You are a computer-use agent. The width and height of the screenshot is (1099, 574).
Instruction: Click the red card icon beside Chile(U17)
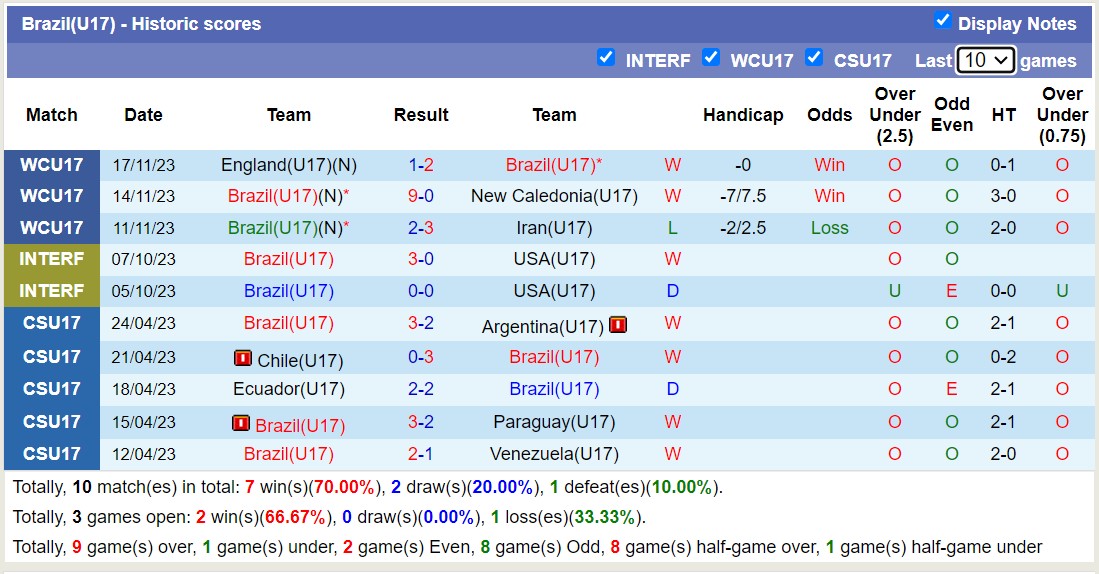coord(242,358)
